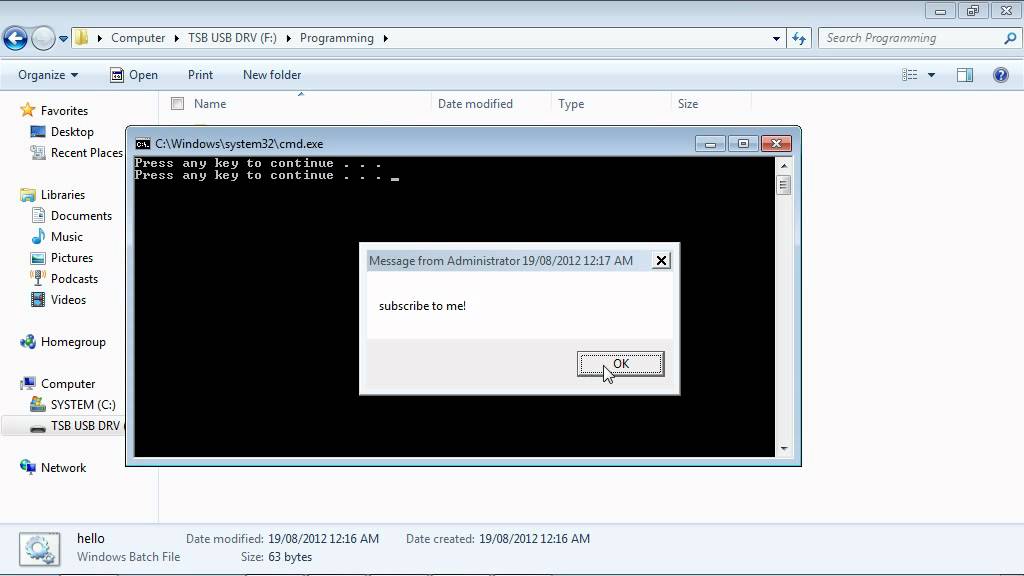Open Podcasts library
Image resolution: width=1024 pixels, height=576 pixels.
(74, 279)
